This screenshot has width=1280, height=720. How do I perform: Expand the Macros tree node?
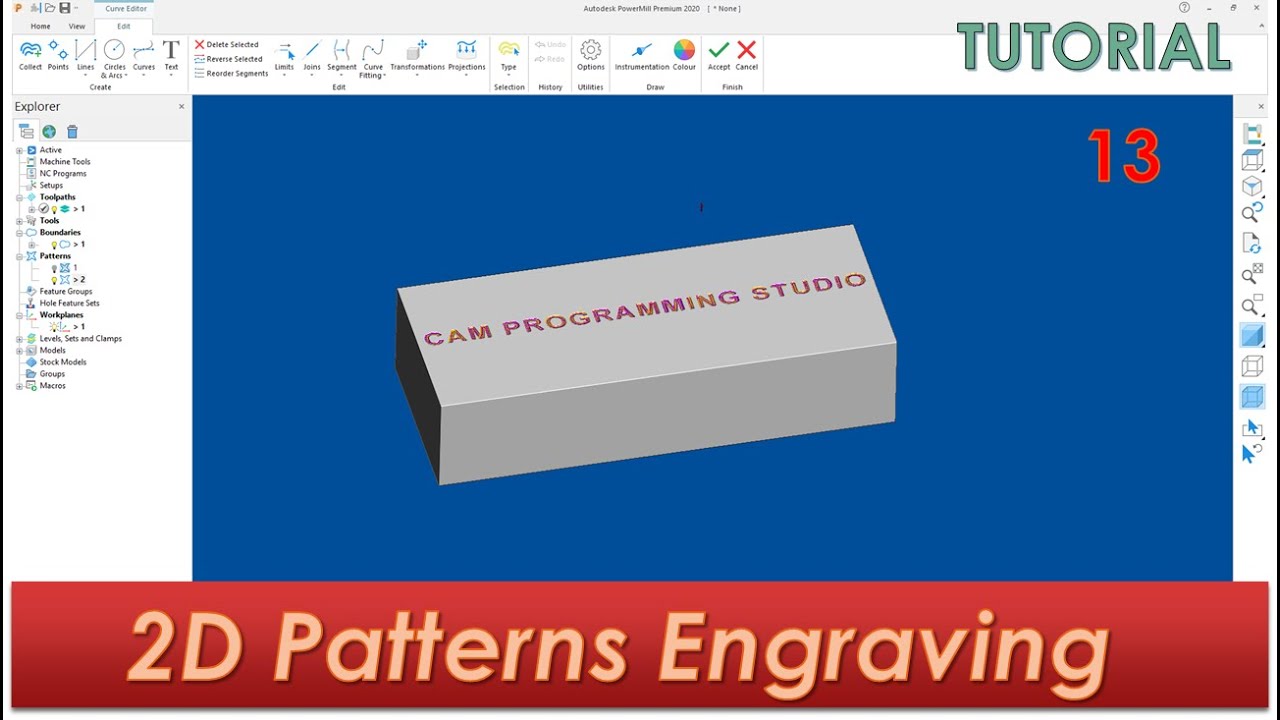click(x=19, y=386)
